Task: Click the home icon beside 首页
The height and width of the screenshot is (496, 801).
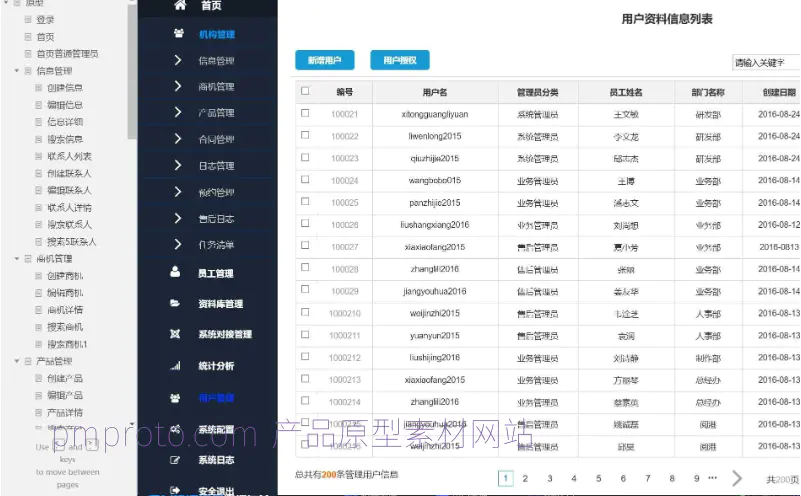Action: (179, 6)
